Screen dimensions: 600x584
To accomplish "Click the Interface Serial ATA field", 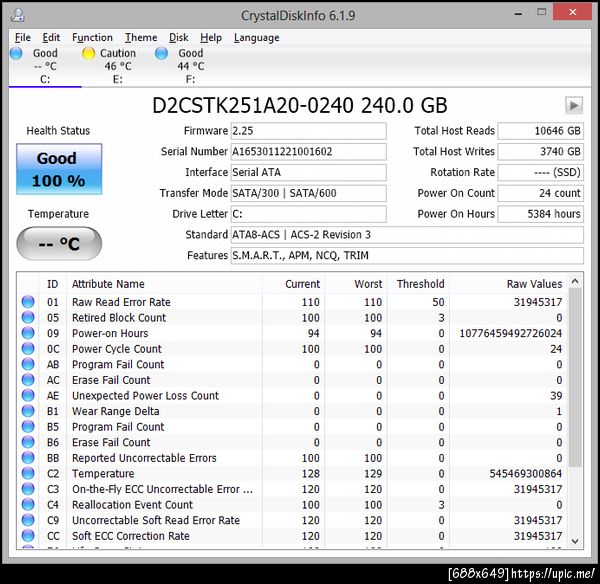I will point(308,172).
